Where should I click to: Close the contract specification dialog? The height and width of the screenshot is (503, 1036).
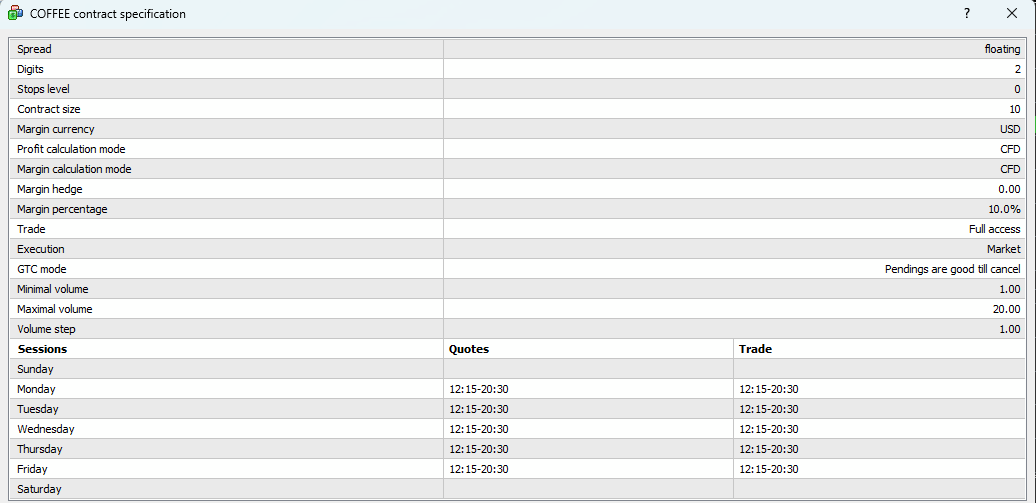coord(1011,14)
